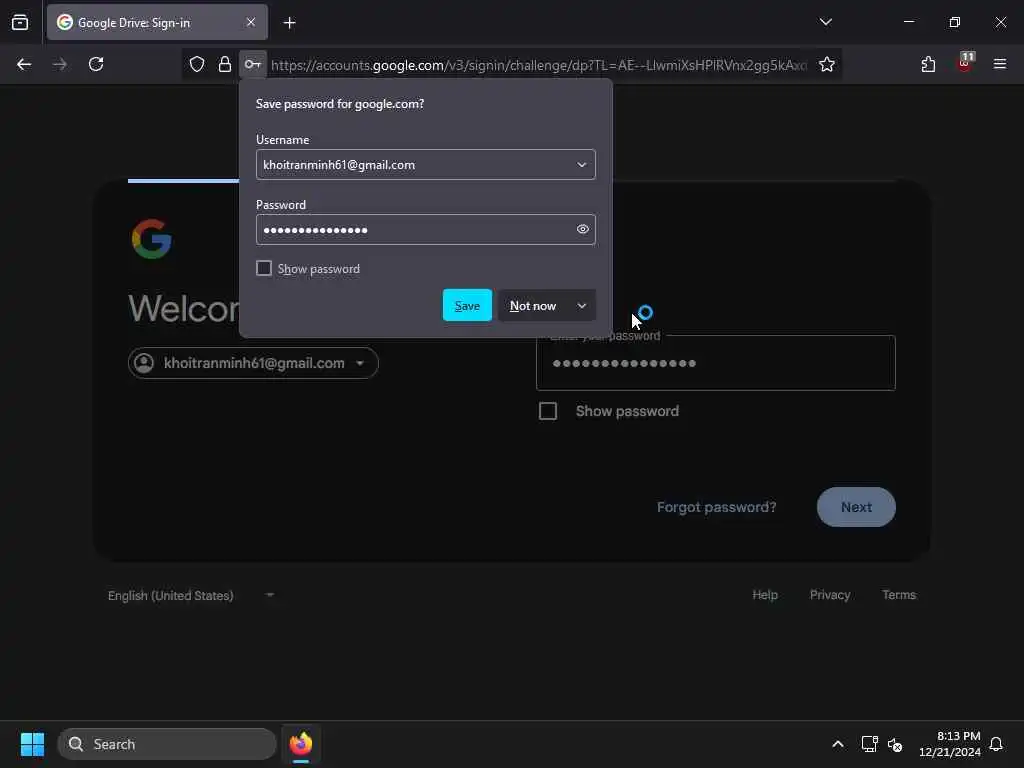Click the address bar URL field

(539, 65)
